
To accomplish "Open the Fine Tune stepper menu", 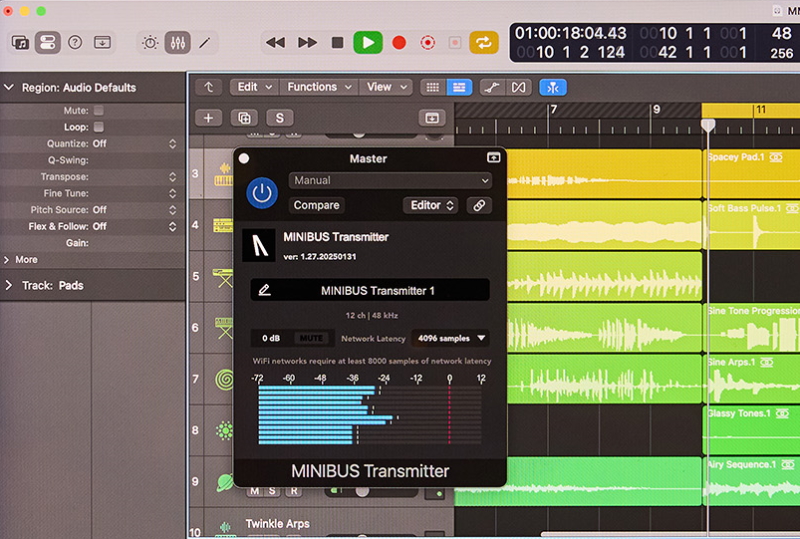I will pyautogui.click(x=172, y=193).
